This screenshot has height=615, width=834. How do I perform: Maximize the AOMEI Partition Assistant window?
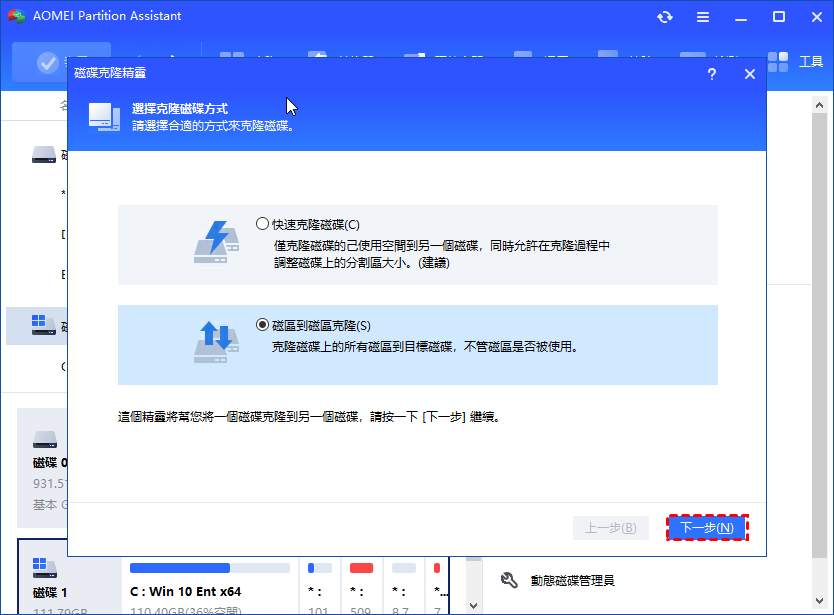(x=779, y=17)
